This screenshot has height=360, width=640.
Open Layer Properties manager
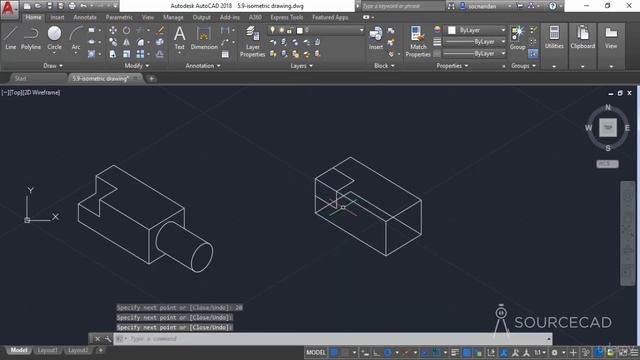253,41
